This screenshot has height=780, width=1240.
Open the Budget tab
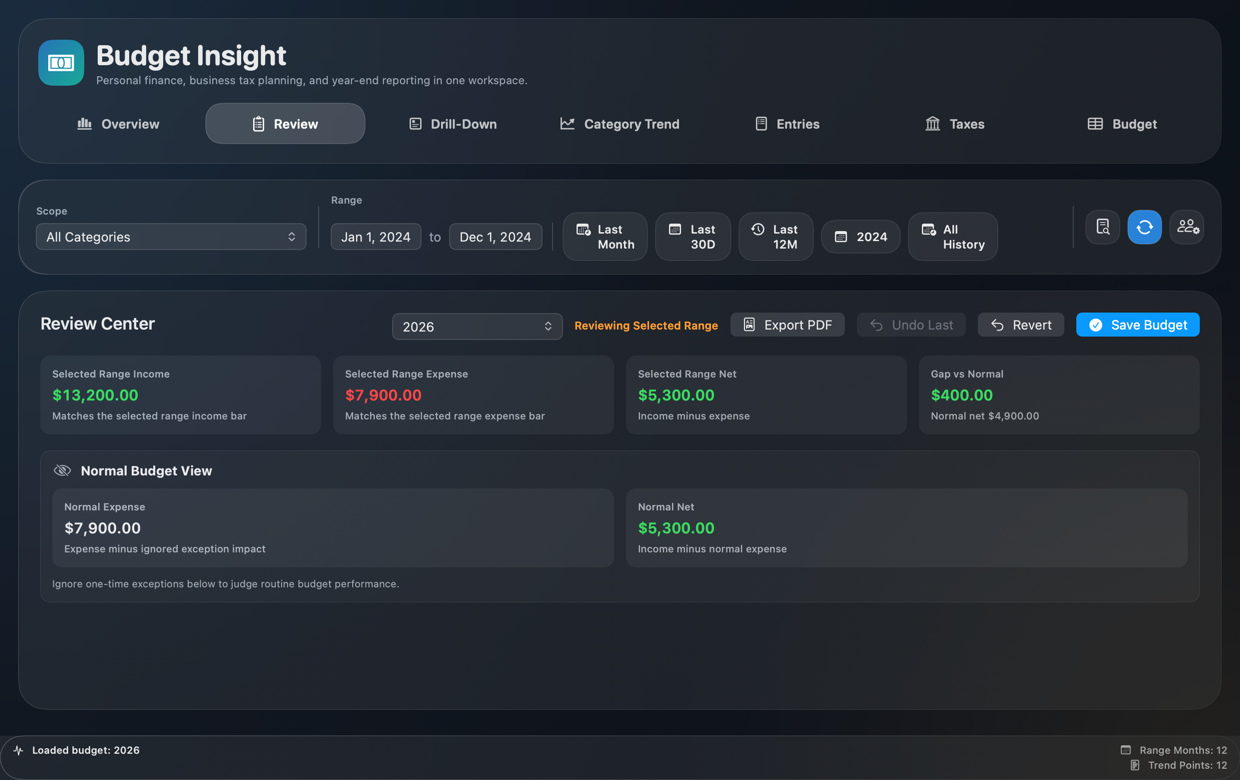(x=1122, y=124)
